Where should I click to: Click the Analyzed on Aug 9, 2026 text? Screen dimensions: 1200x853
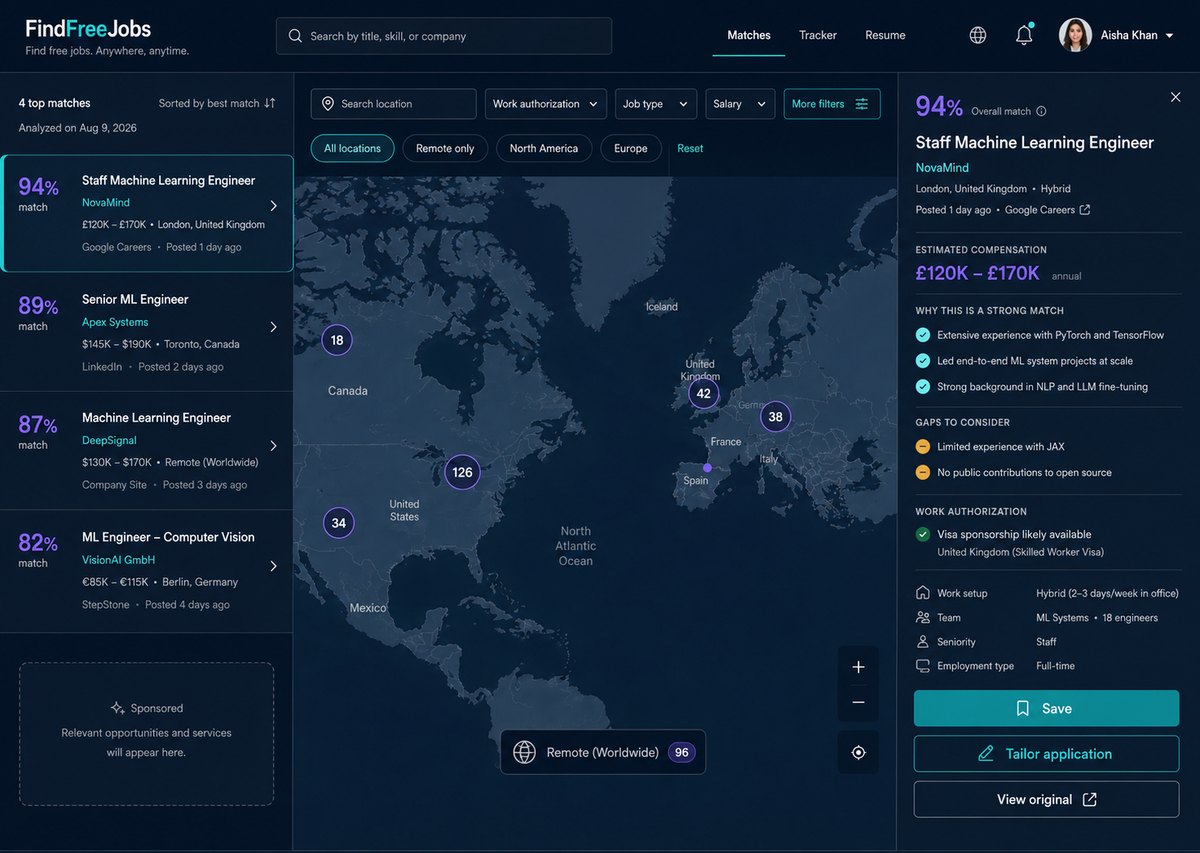point(78,128)
